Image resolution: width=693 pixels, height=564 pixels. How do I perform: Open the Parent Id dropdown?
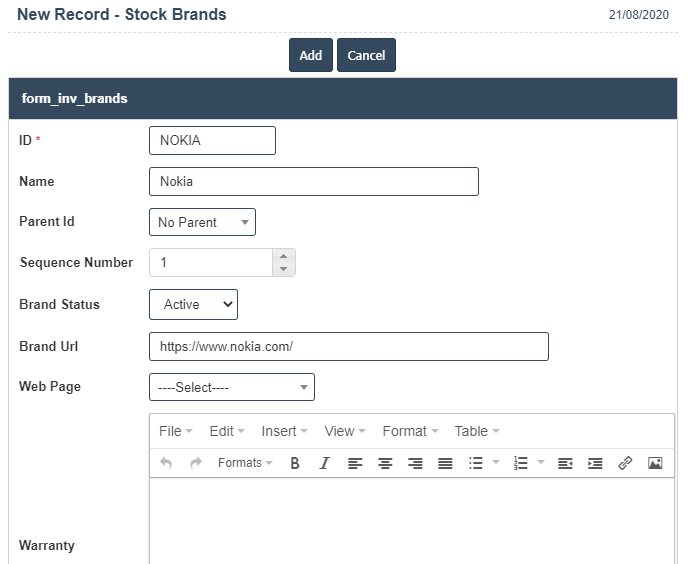pos(202,222)
